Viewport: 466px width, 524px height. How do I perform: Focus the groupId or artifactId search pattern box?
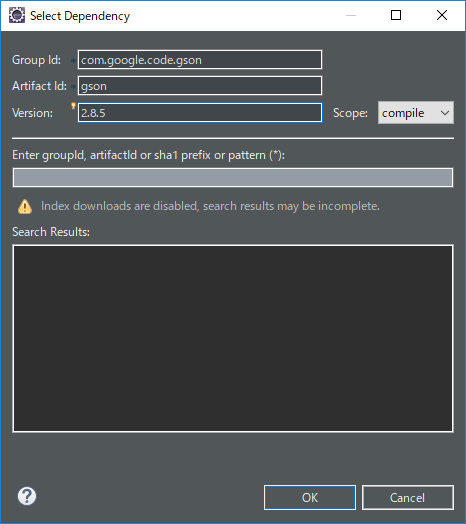coord(233,177)
